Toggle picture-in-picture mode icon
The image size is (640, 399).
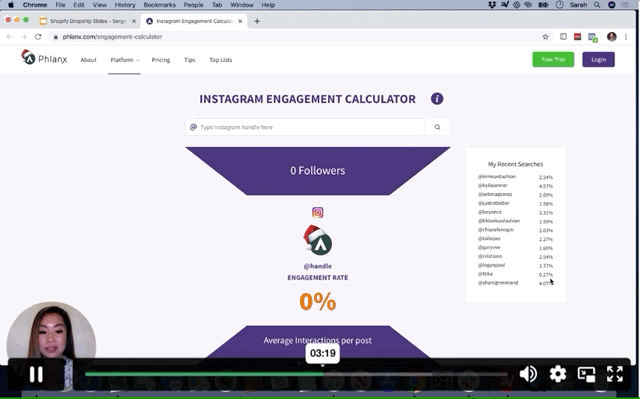pos(586,374)
